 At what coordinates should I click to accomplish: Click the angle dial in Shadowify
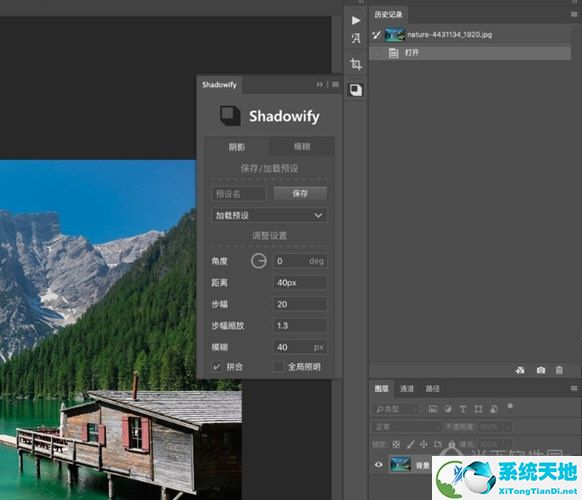pyautogui.click(x=258, y=261)
